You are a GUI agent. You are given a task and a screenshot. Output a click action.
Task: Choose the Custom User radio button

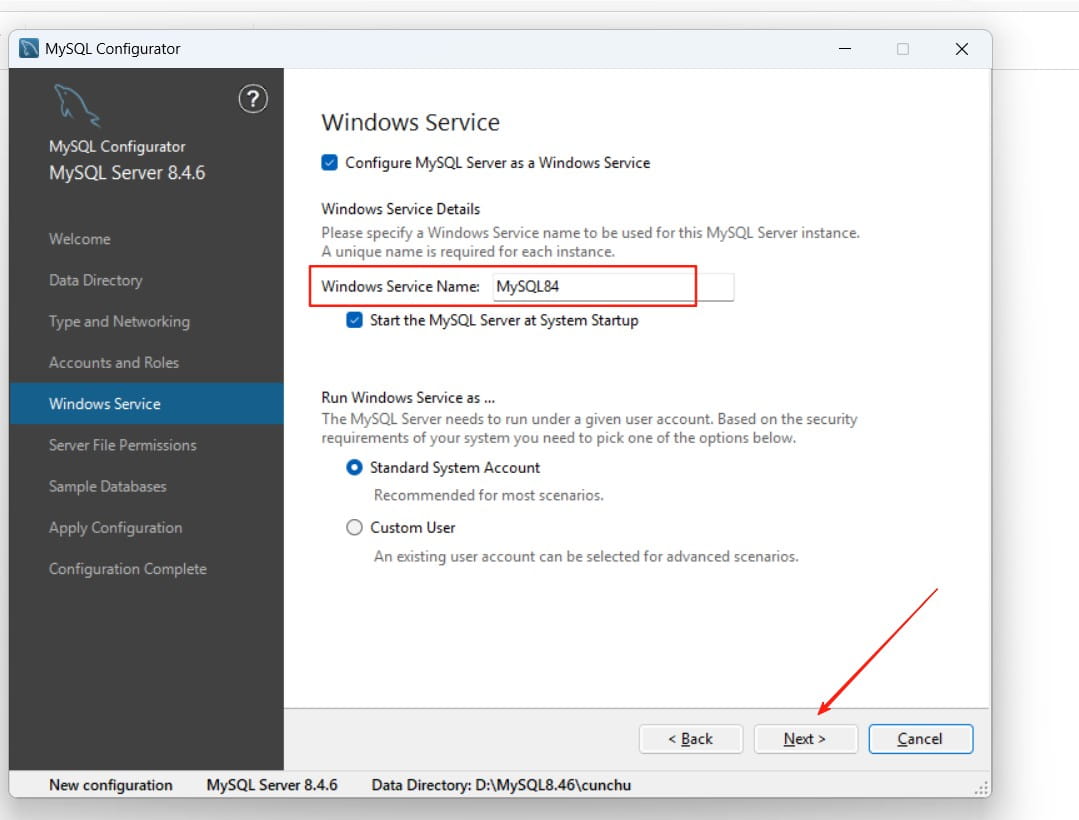(x=354, y=528)
